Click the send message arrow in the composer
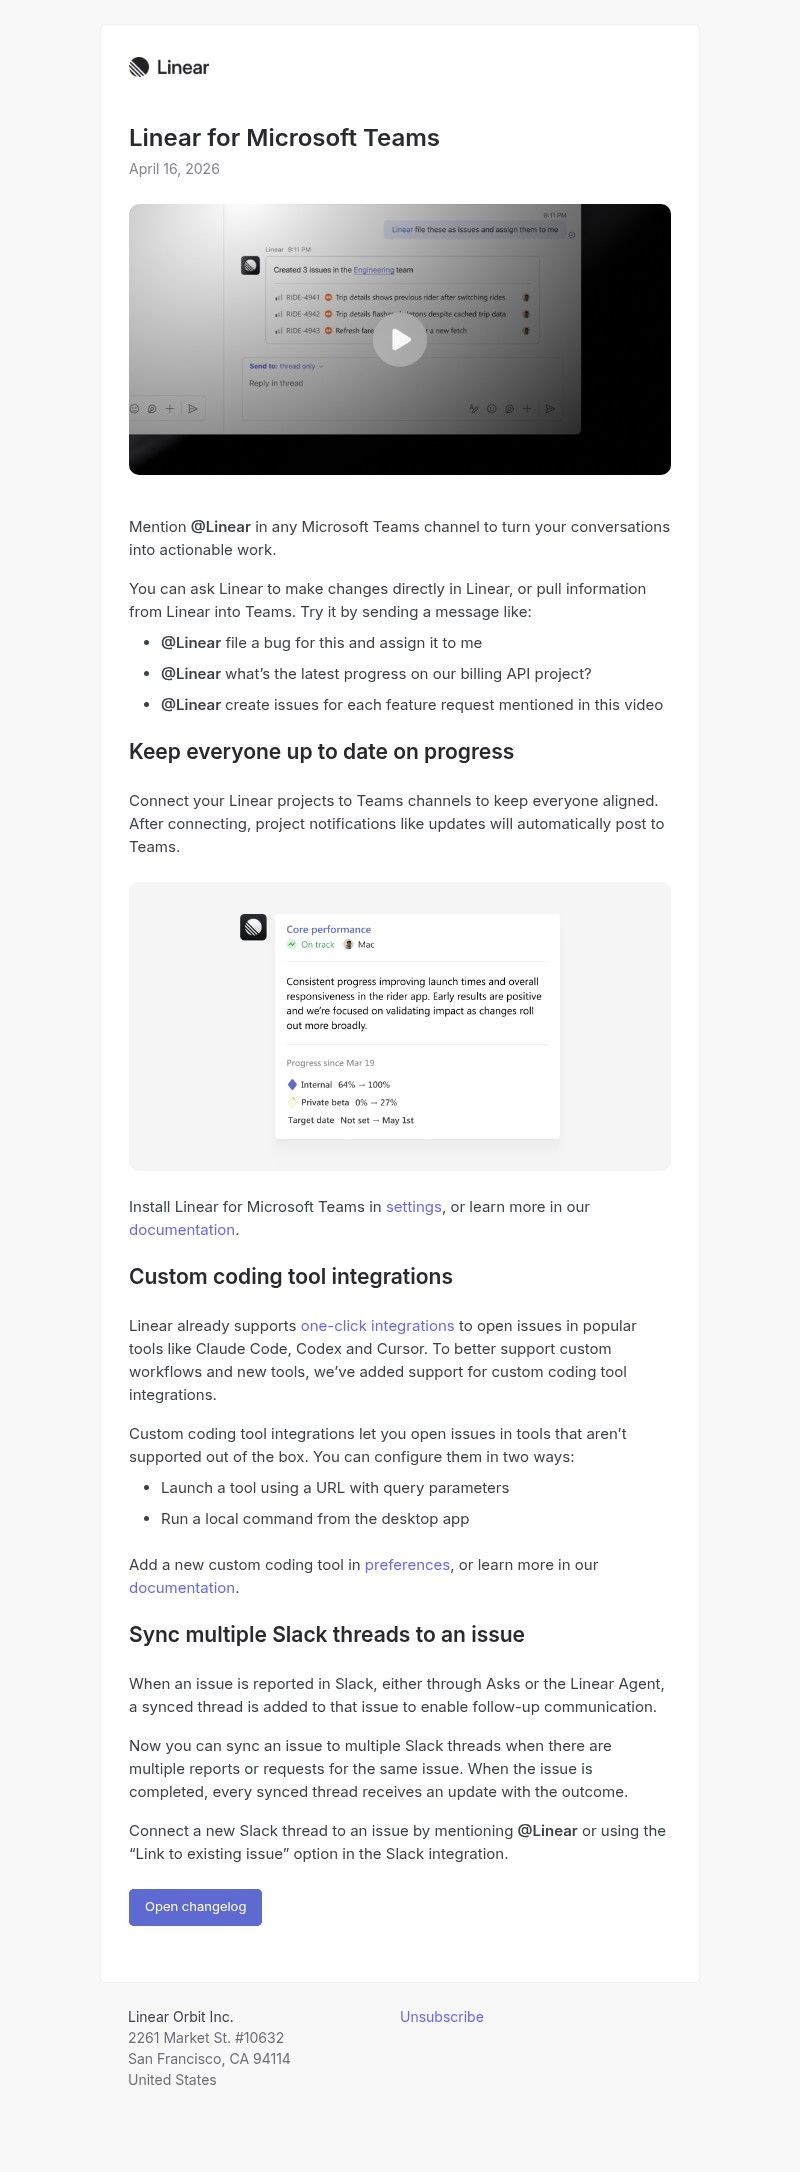The height and width of the screenshot is (2172, 800). tap(551, 409)
